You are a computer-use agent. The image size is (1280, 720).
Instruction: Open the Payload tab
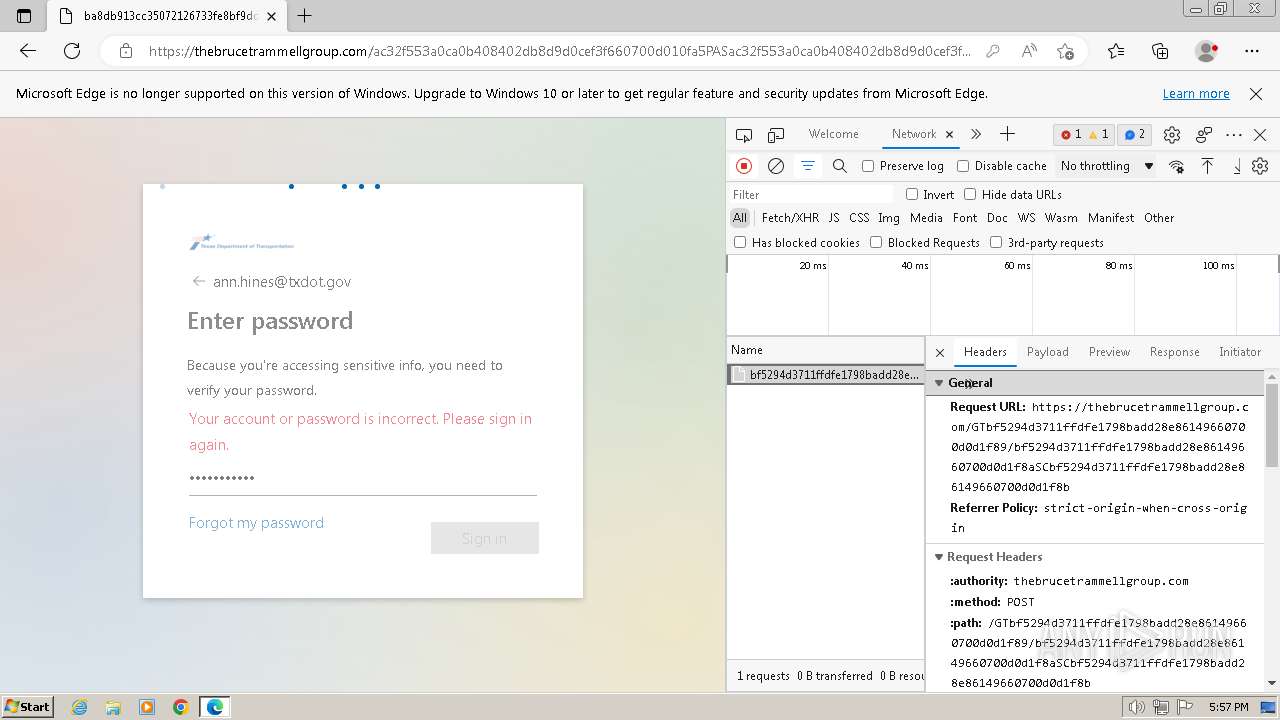coord(1048,352)
